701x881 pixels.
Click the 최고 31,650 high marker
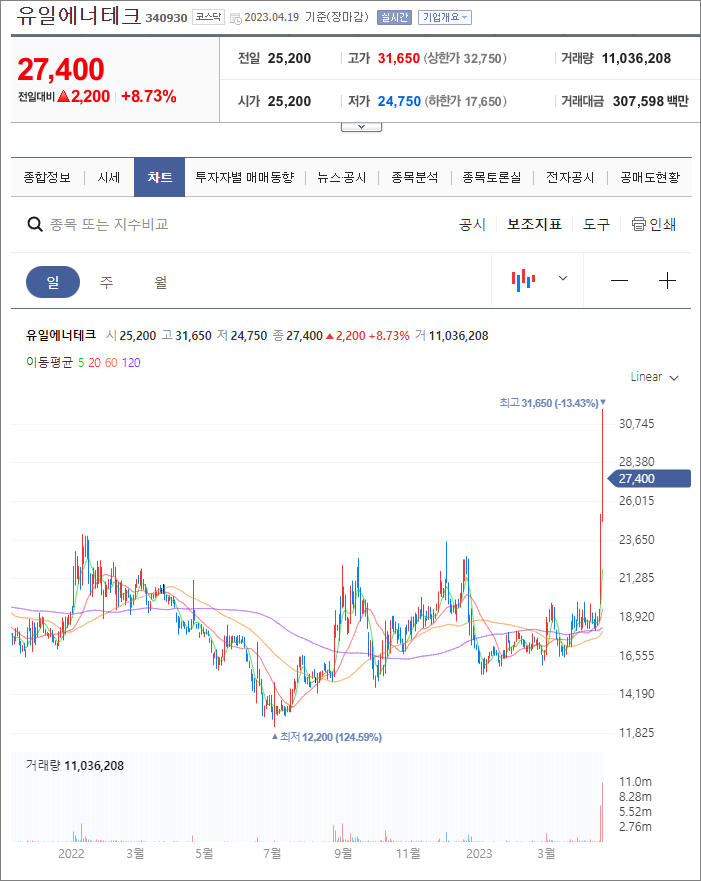[552, 403]
